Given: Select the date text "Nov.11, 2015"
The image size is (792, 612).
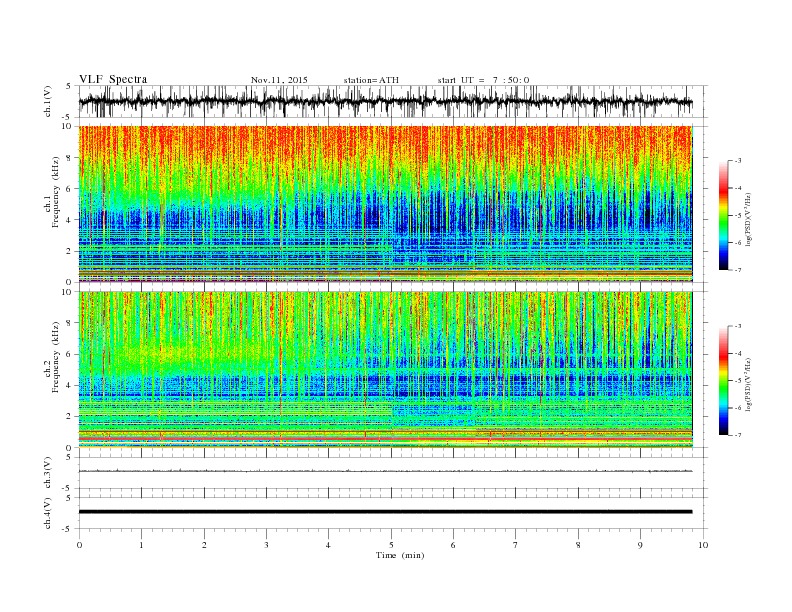Looking at the screenshot, I should point(279,80).
